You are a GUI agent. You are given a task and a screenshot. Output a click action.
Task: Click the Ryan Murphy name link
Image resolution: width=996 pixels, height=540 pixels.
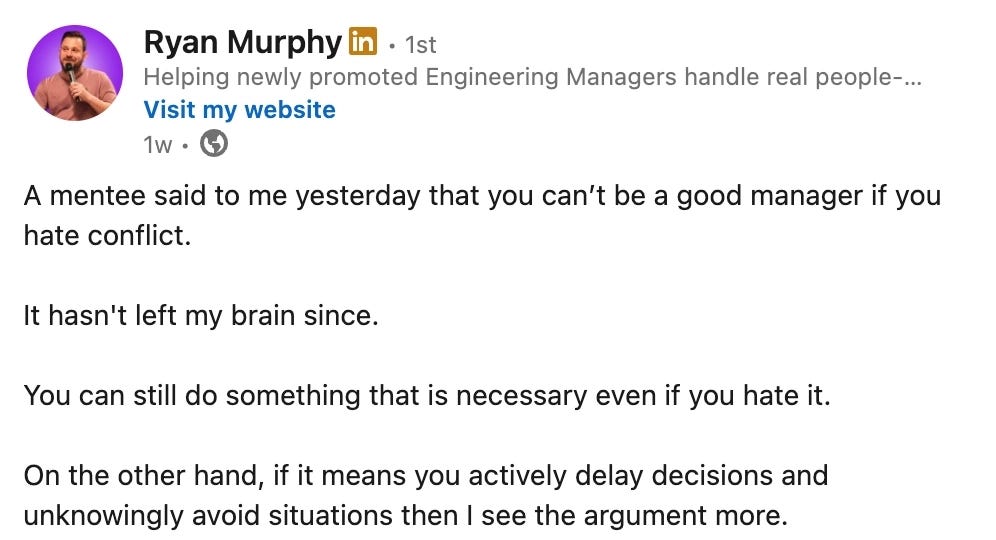[243, 43]
